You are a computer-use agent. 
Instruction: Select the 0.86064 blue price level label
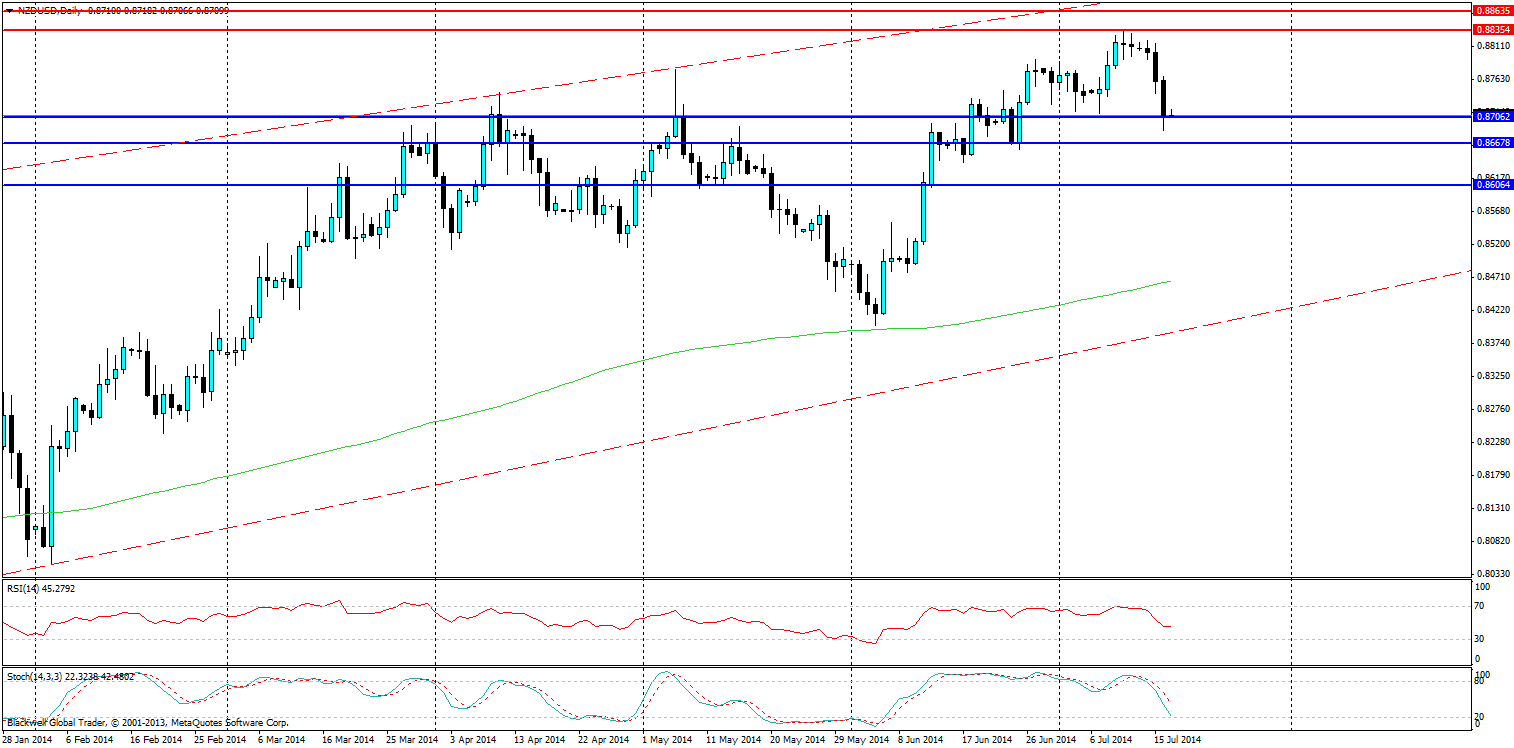point(1493,185)
